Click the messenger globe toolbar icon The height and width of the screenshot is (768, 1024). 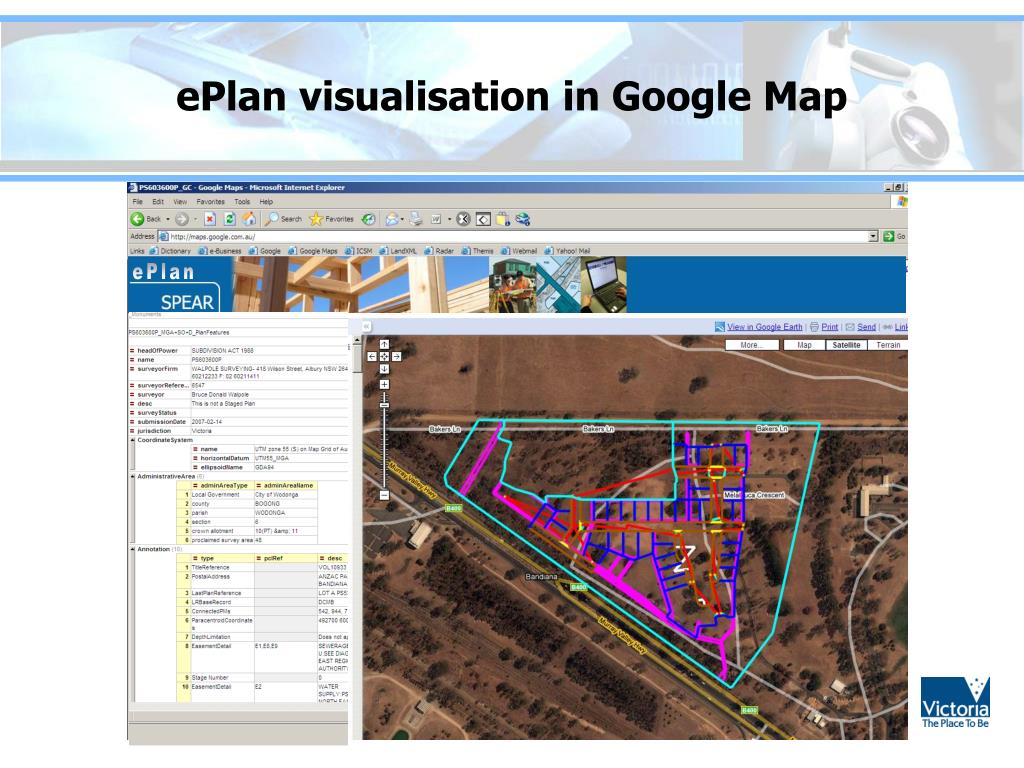522,219
